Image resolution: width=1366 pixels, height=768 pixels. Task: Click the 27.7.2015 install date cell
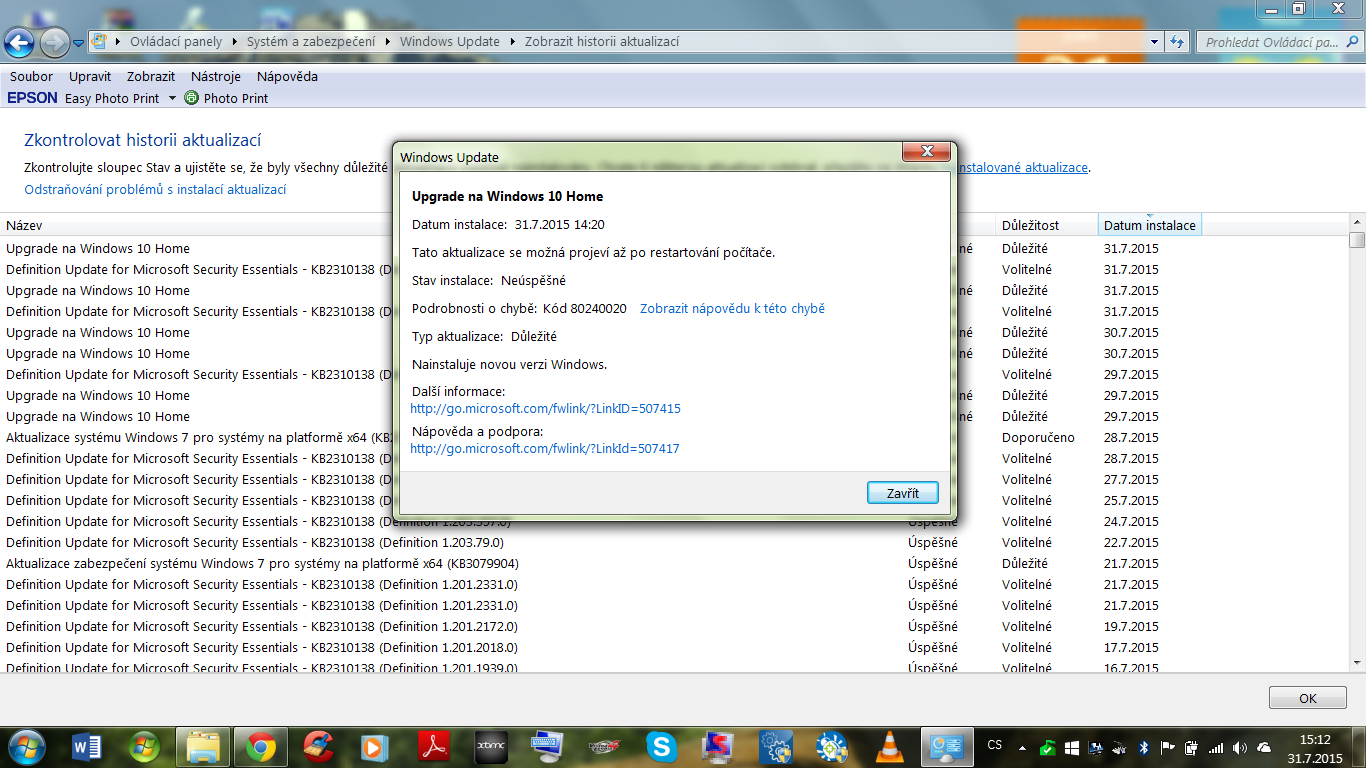pos(1131,479)
